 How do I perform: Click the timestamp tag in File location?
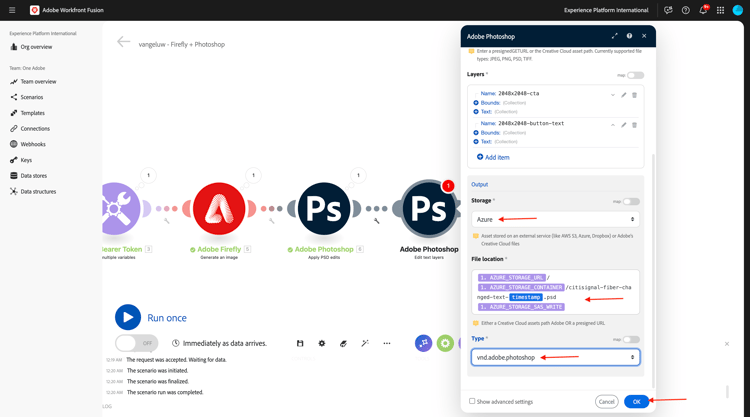coord(525,297)
